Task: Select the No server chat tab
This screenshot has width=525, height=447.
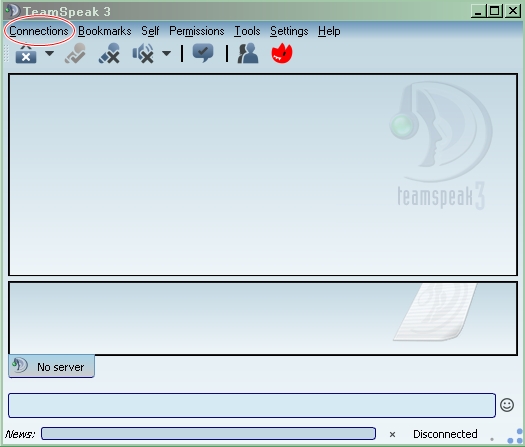Action: point(52,366)
